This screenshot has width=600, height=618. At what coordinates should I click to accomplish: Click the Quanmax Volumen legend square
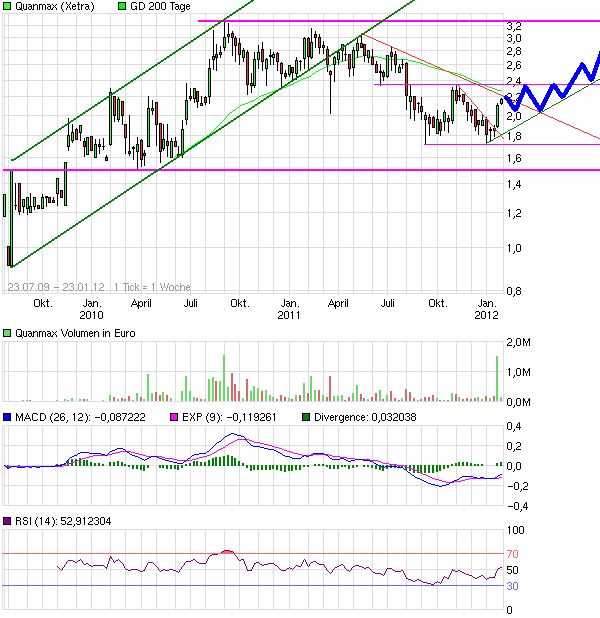tap(8, 333)
